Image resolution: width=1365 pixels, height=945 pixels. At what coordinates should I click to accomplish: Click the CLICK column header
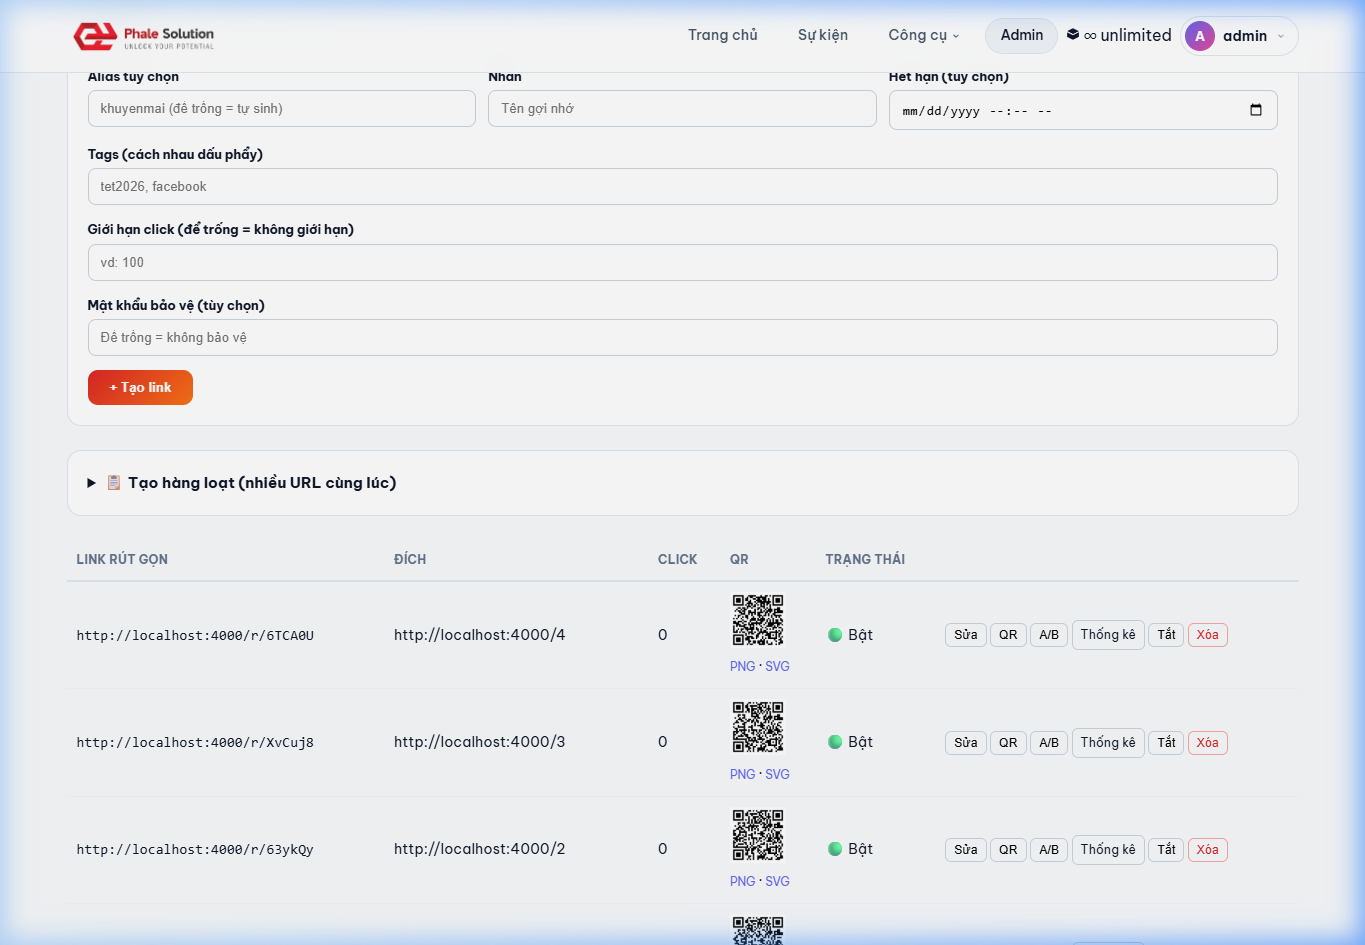677,560
